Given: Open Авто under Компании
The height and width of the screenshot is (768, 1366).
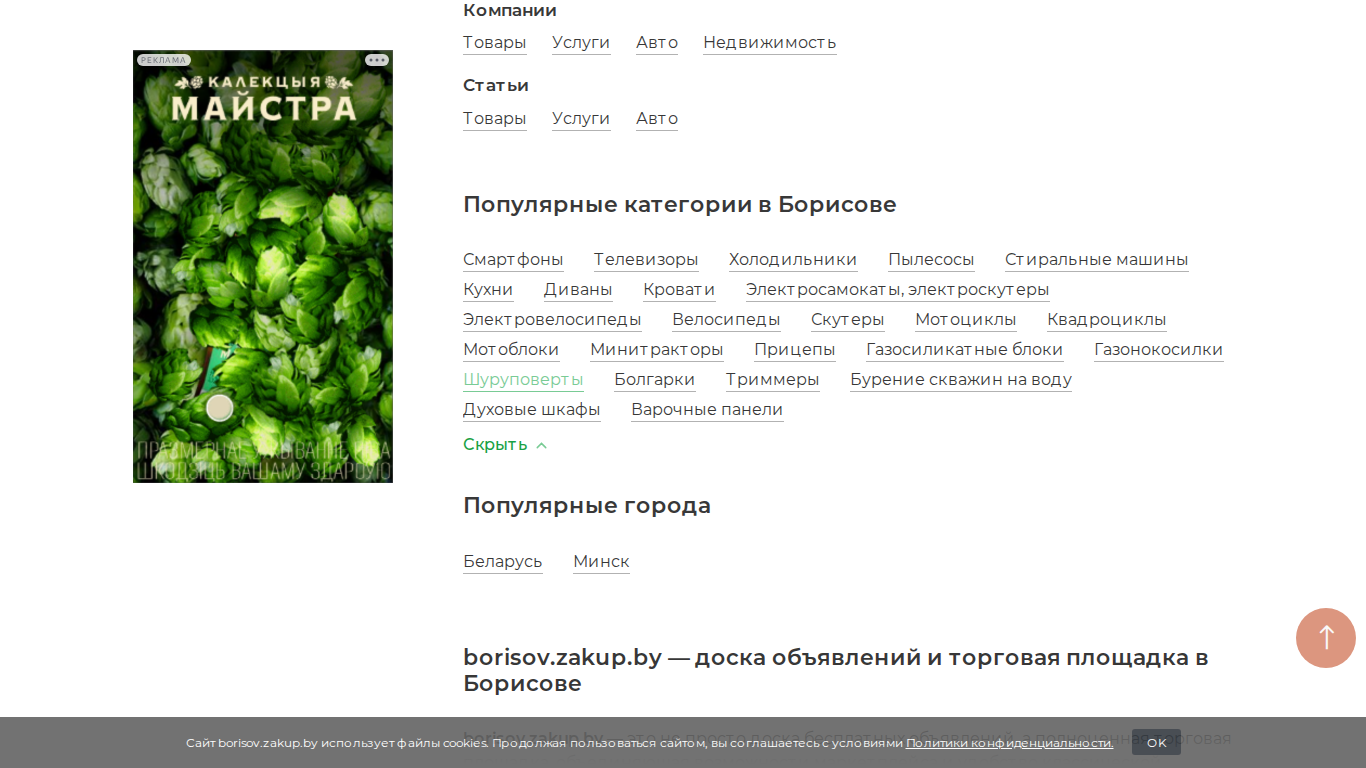Looking at the screenshot, I should coord(657,43).
